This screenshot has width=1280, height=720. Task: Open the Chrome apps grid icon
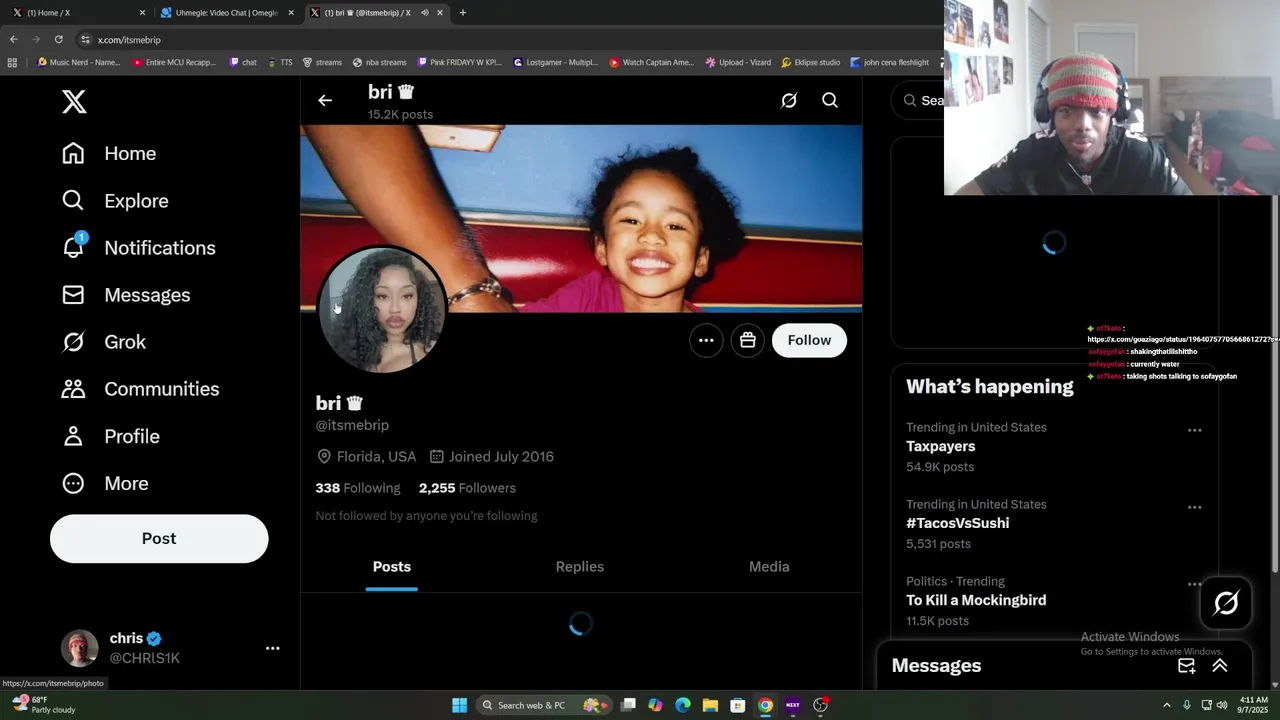(x=12, y=62)
